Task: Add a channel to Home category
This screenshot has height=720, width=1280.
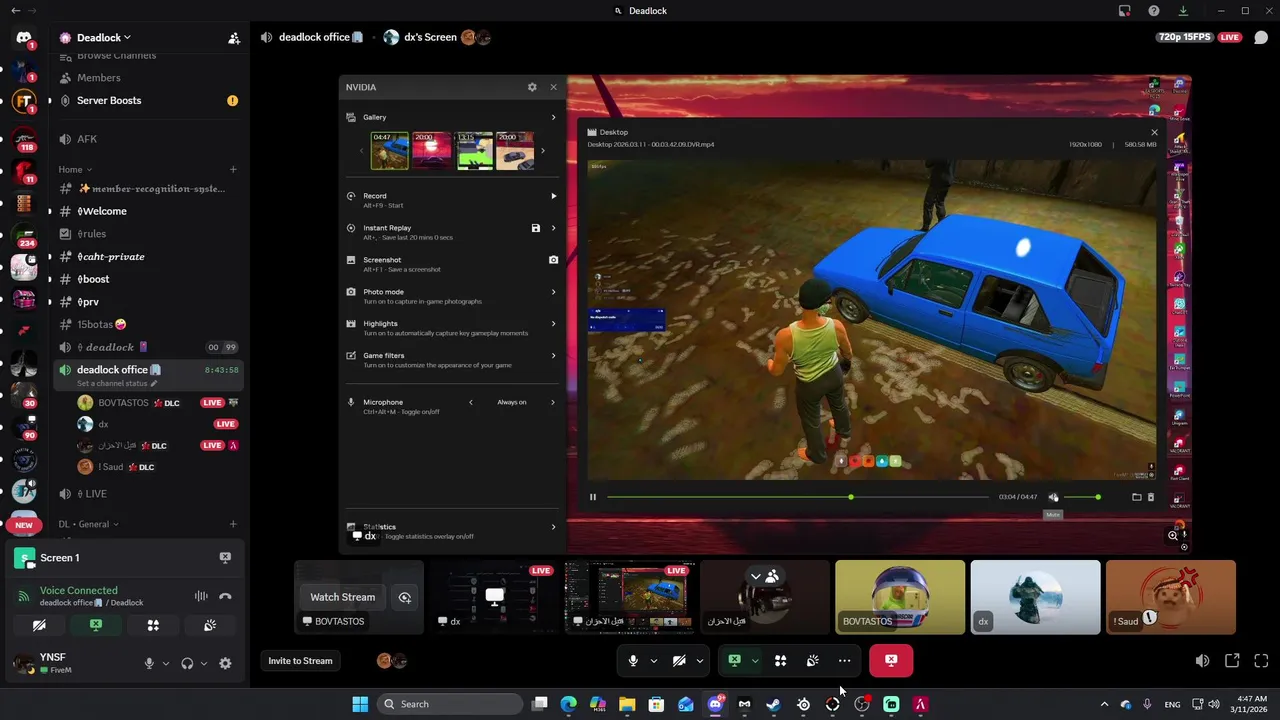Action: click(x=233, y=169)
